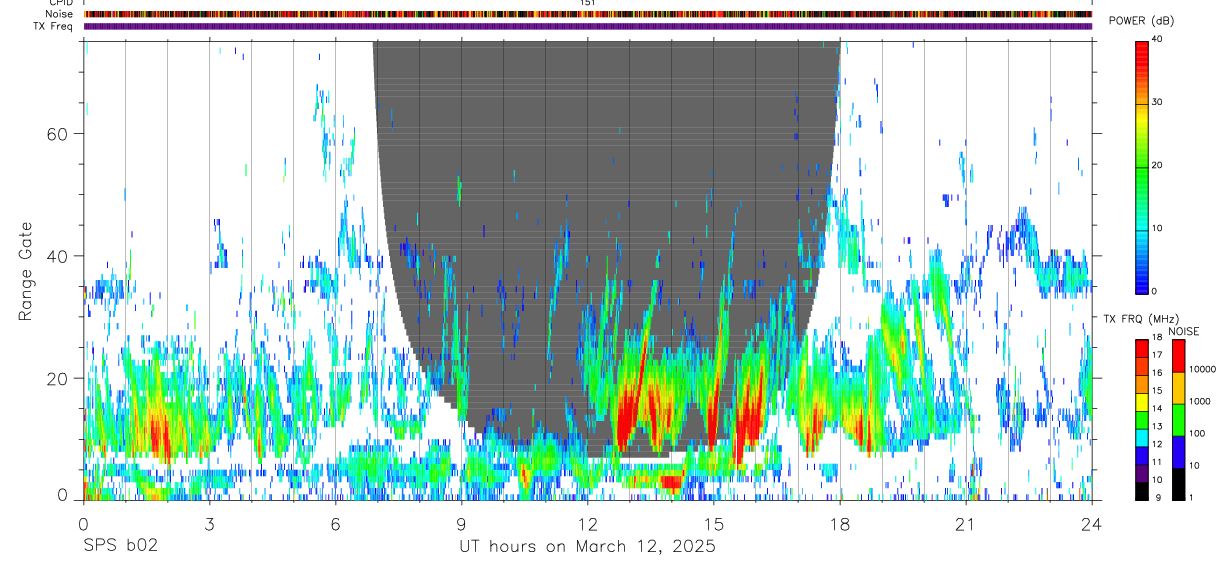This screenshot has width=1228, height=567.
Task: Click the 10 label on the power scale
Action: point(1157,228)
